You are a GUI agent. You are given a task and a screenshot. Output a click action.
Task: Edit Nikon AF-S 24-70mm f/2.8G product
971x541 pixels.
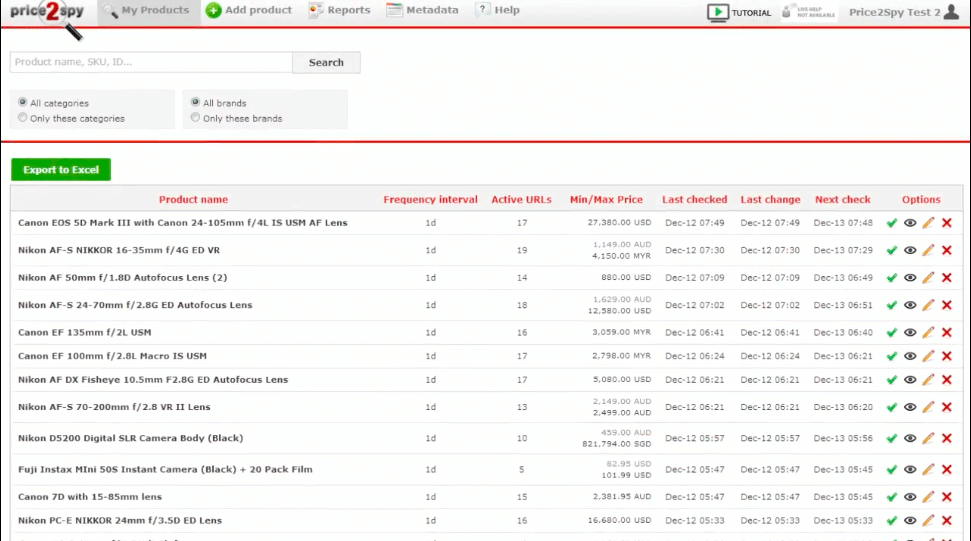pos(928,305)
